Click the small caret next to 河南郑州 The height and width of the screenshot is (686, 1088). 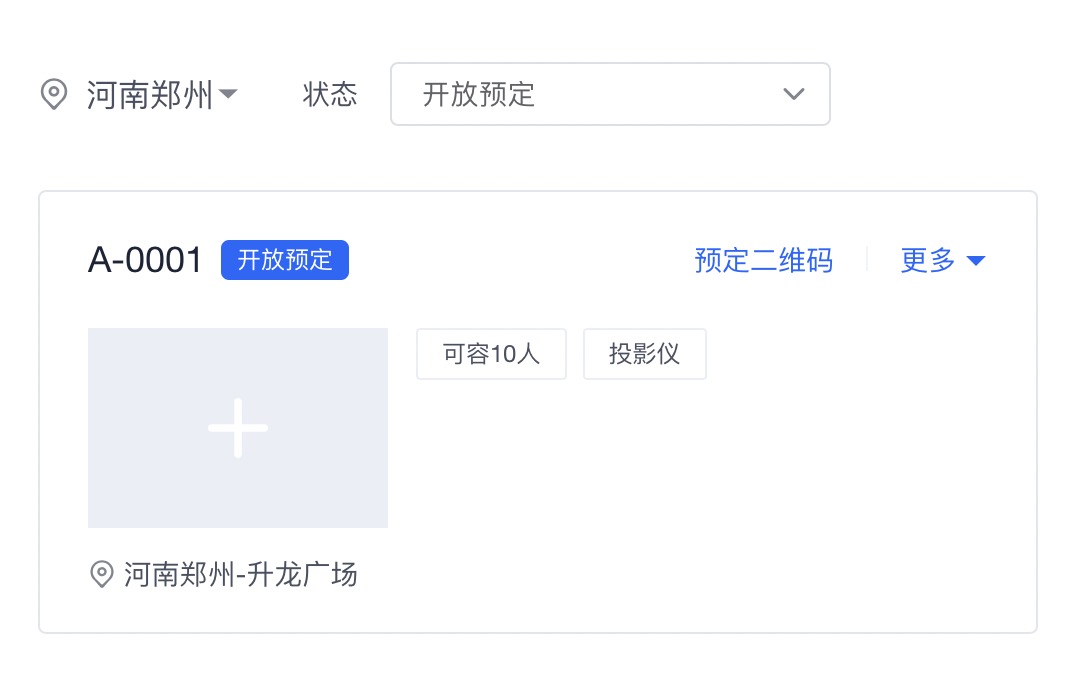(x=228, y=95)
